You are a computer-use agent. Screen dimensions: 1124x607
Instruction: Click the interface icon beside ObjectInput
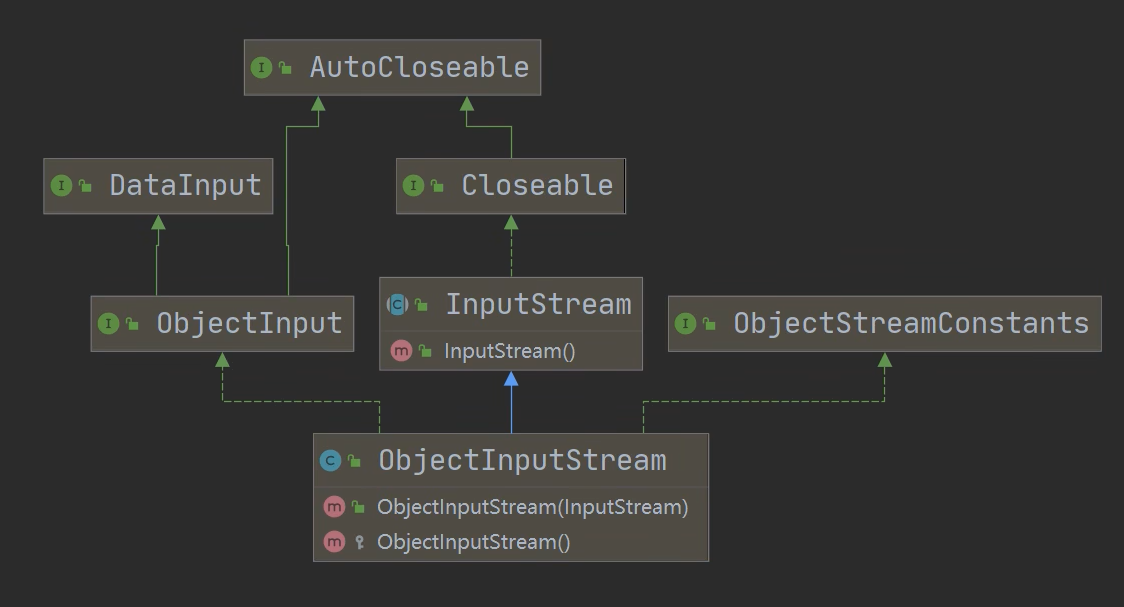point(108,324)
